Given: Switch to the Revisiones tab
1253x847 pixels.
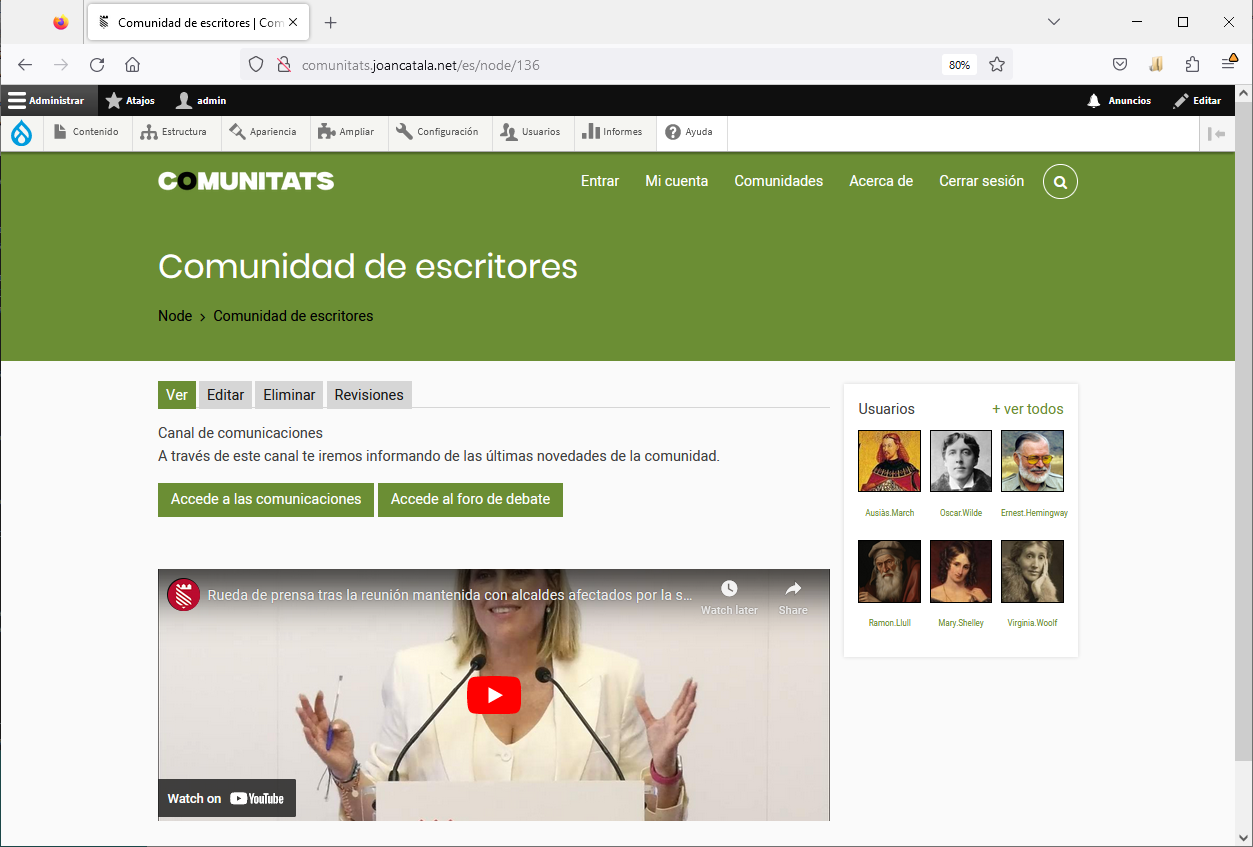Looking at the screenshot, I should (x=369, y=395).
